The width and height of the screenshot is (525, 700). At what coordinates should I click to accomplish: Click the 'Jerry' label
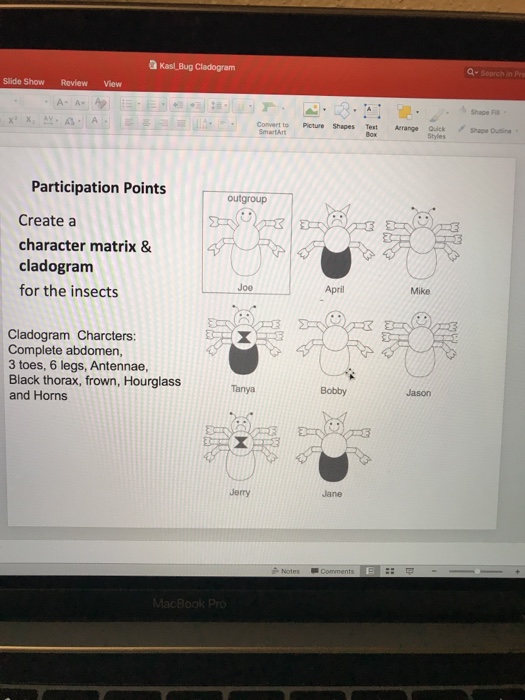[240, 492]
